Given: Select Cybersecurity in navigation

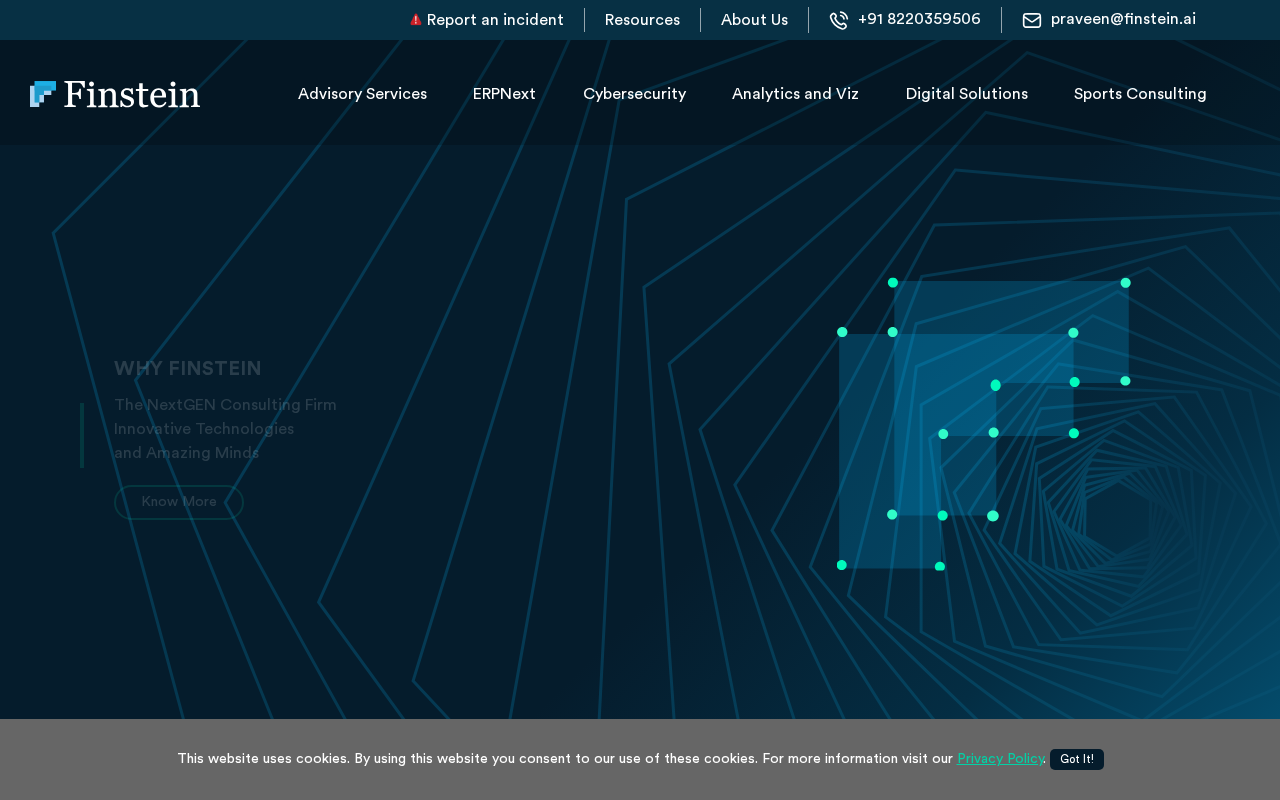Looking at the screenshot, I should tap(634, 94).
